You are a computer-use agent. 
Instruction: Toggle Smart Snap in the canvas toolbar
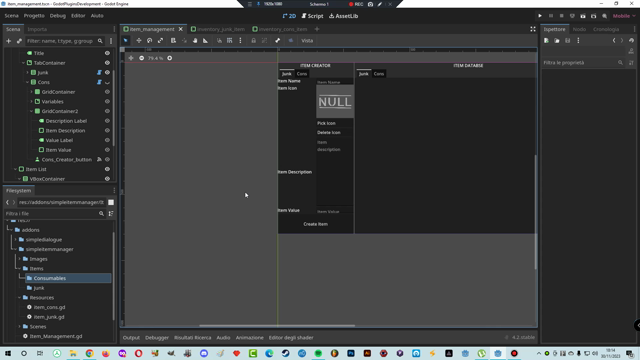219,40
